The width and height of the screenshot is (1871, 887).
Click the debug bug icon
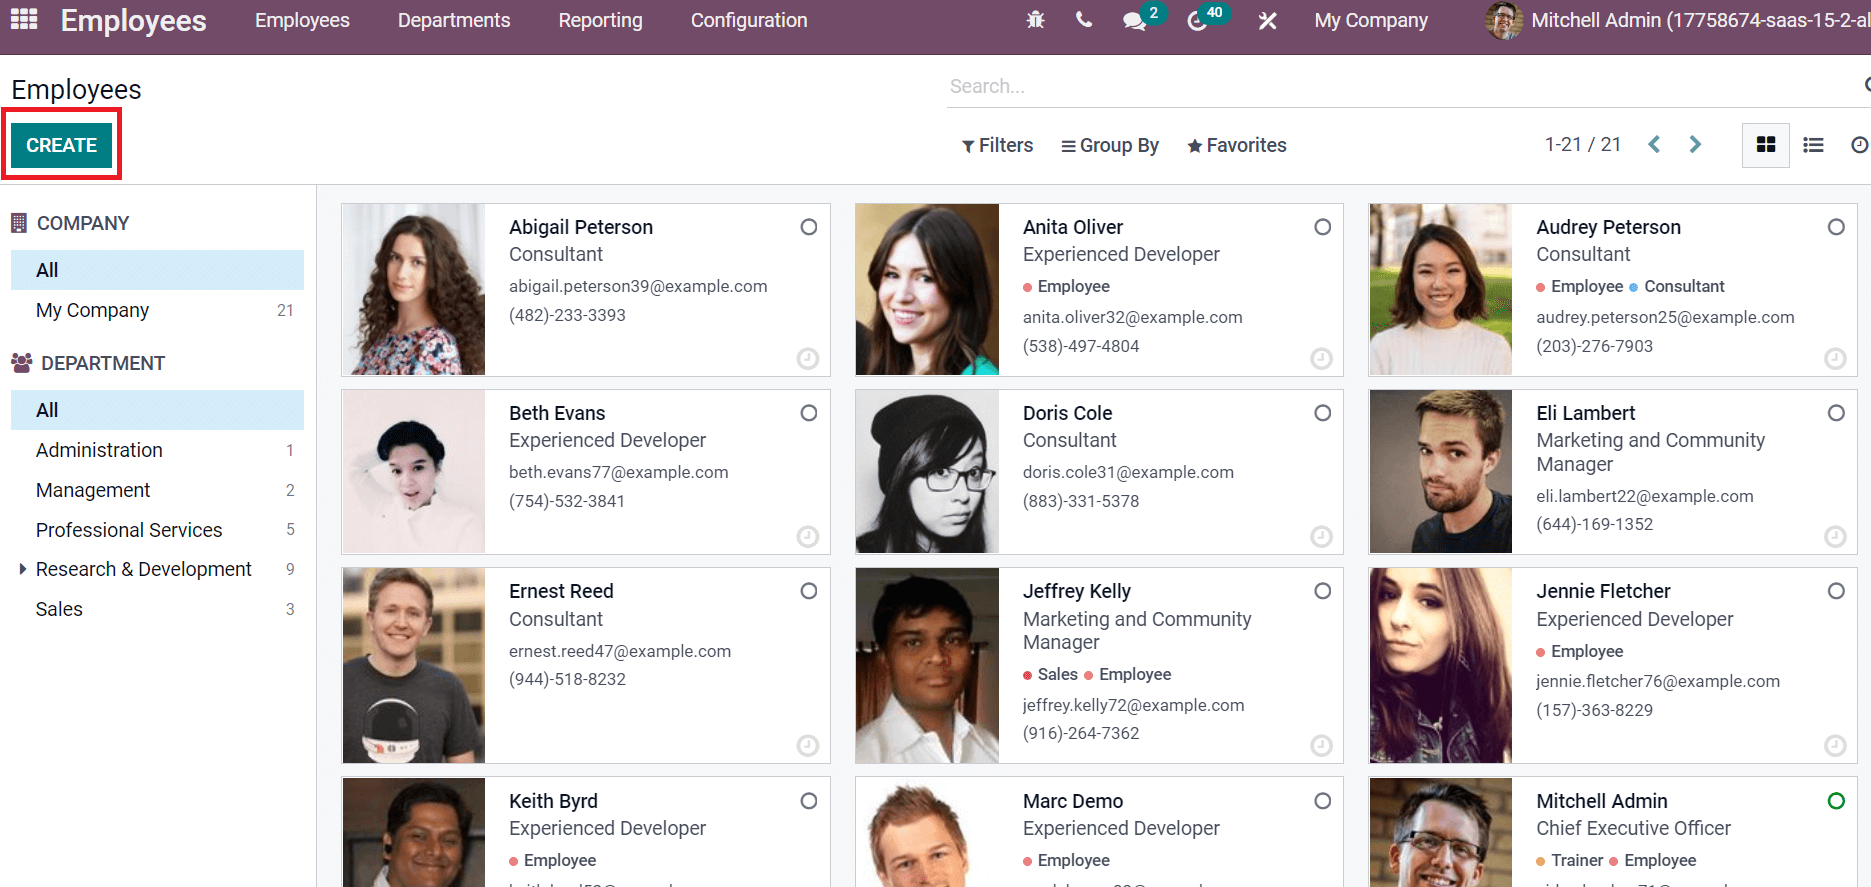click(x=1035, y=20)
